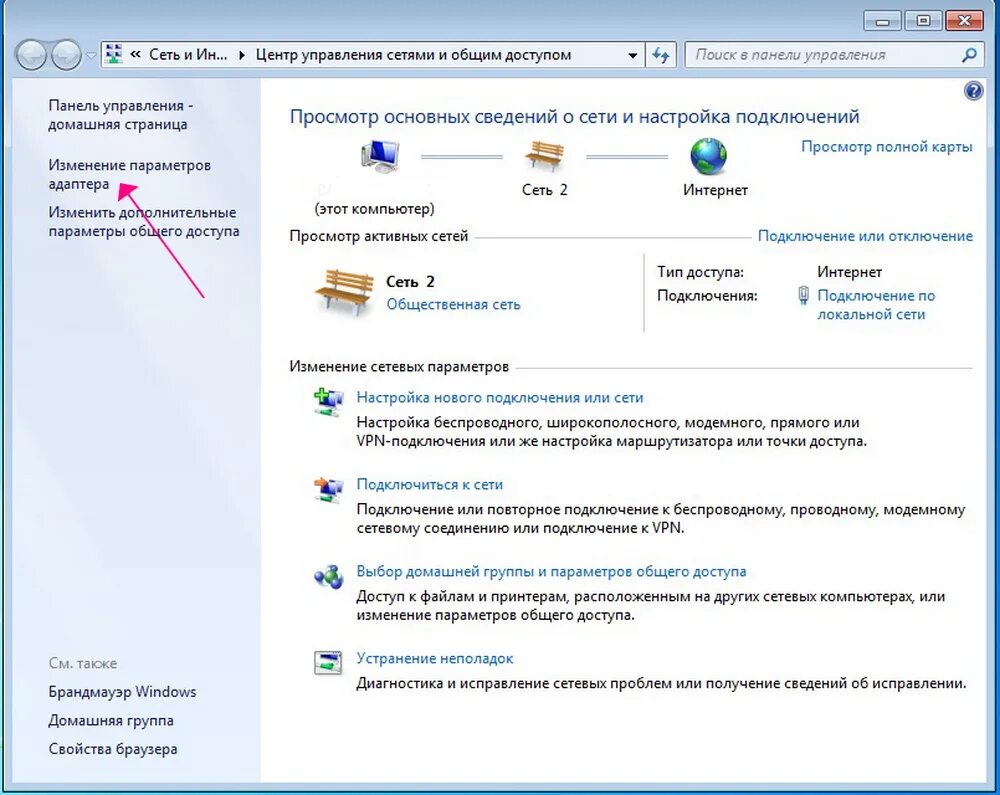Click the Back navigation arrow button

click(31, 55)
